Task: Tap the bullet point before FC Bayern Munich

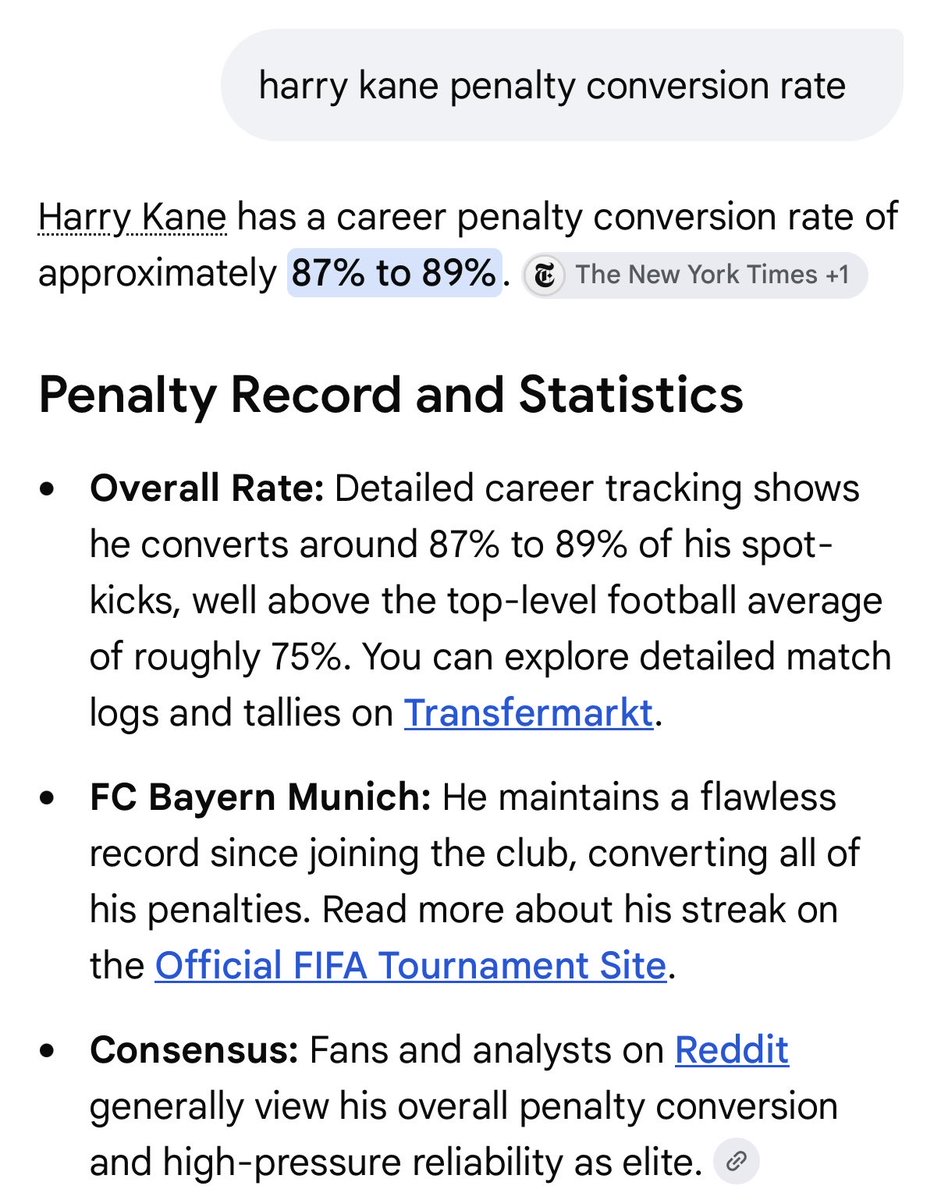Action: click(x=47, y=799)
